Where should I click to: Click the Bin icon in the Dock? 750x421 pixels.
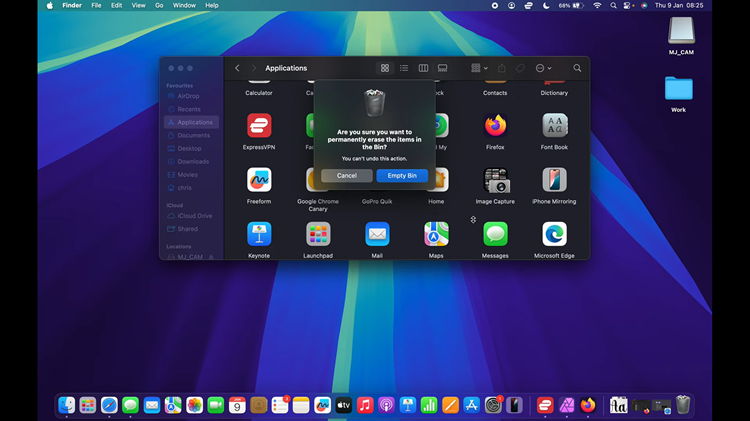tap(683, 405)
